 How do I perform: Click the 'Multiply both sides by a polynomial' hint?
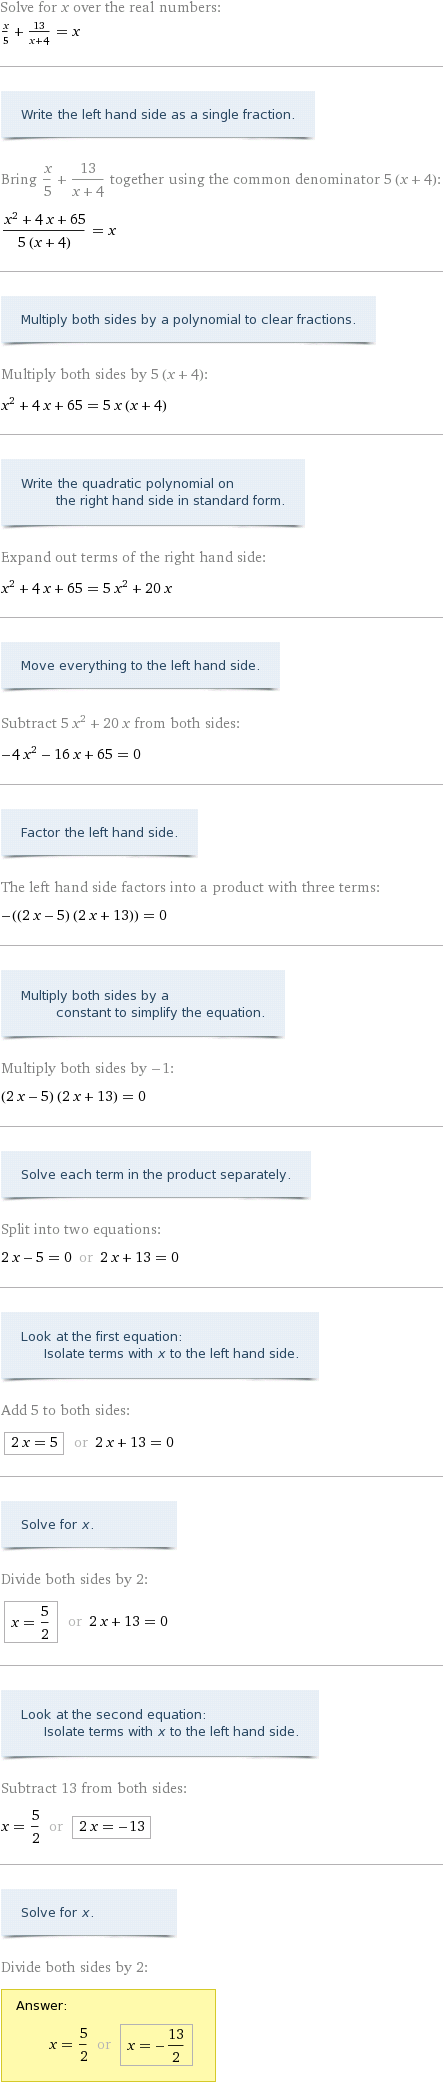coord(188,320)
